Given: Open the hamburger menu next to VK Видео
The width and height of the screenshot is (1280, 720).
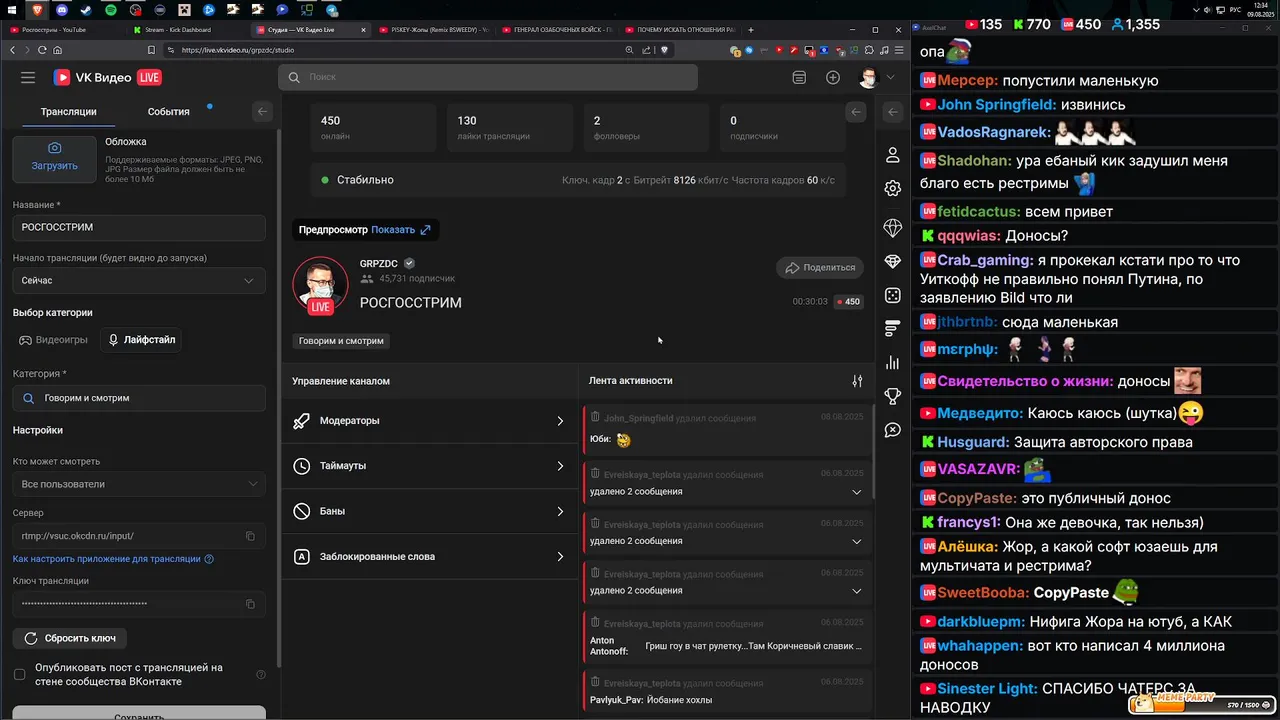Looking at the screenshot, I should coord(28,77).
